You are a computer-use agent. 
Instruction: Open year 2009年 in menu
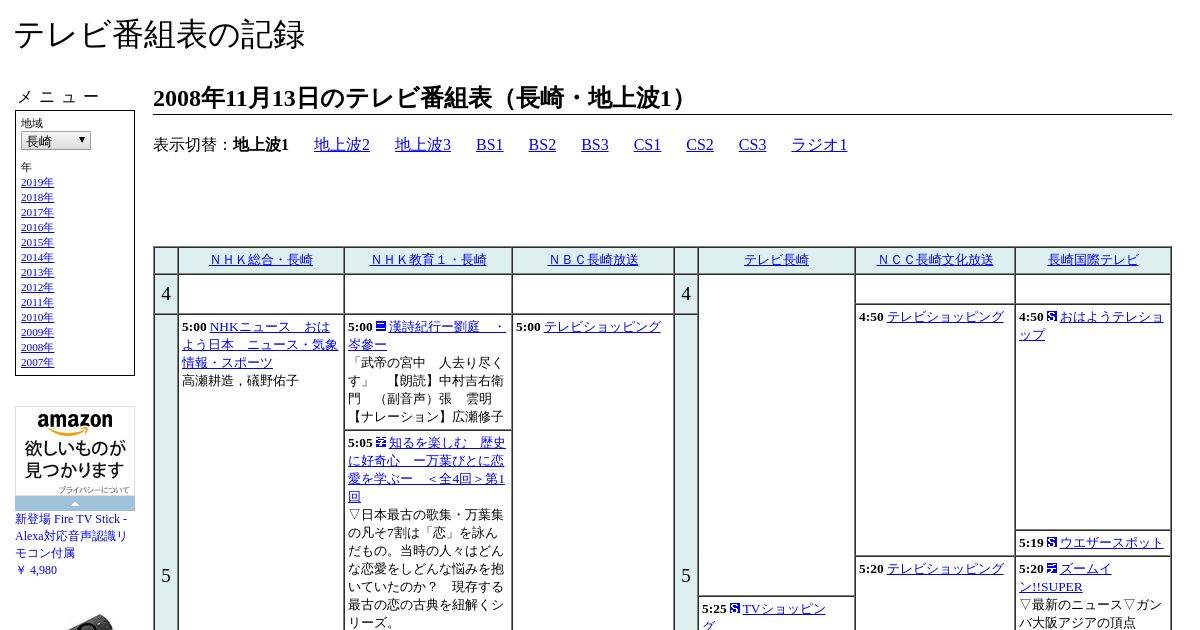(x=37, y=332)
